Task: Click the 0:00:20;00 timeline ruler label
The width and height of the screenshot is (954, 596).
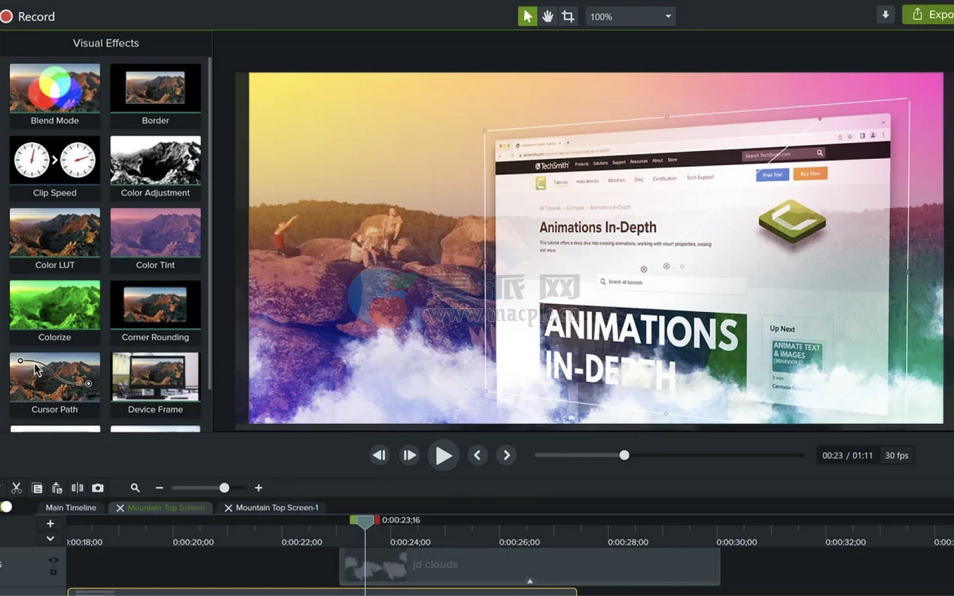Action: click(193, 542)
